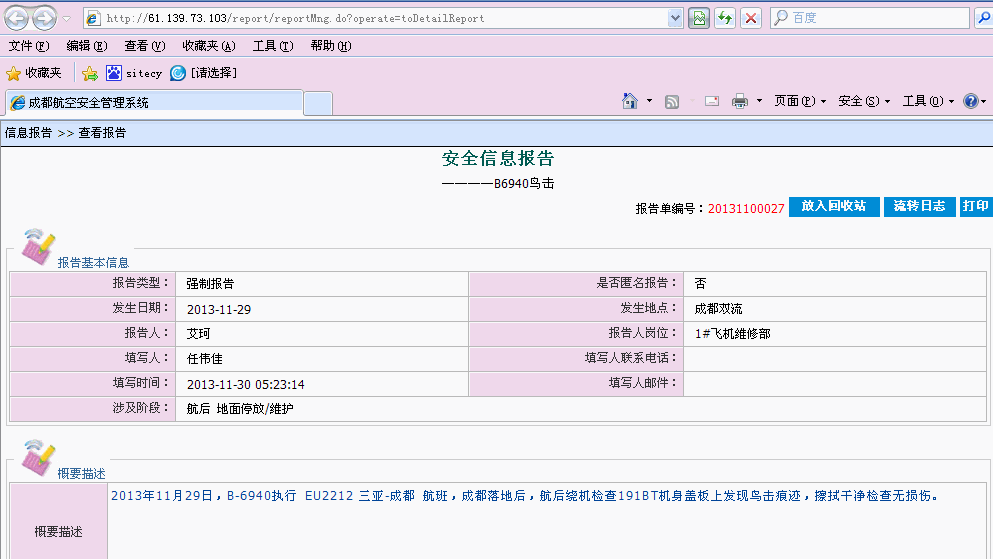Open the 页面(P) dropdown menu
The height and width of the screenshot is (559, 993).
pyautogui.click(x=800, y=101)
